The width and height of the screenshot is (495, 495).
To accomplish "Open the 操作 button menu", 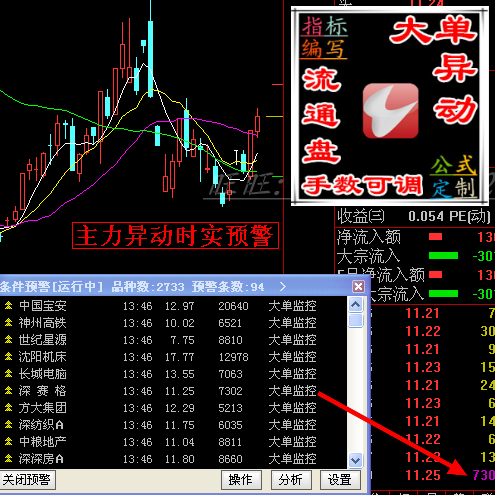I will (241, 480).
